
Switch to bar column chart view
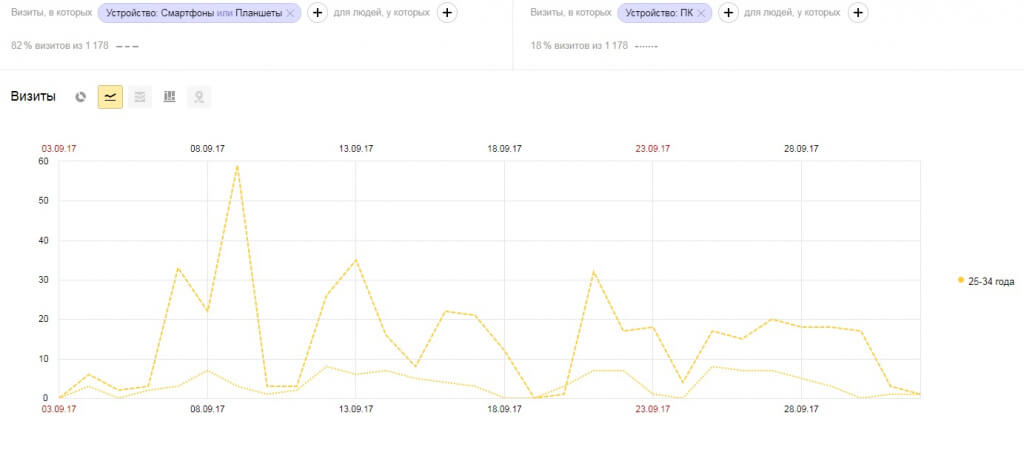tap(169, 97)
